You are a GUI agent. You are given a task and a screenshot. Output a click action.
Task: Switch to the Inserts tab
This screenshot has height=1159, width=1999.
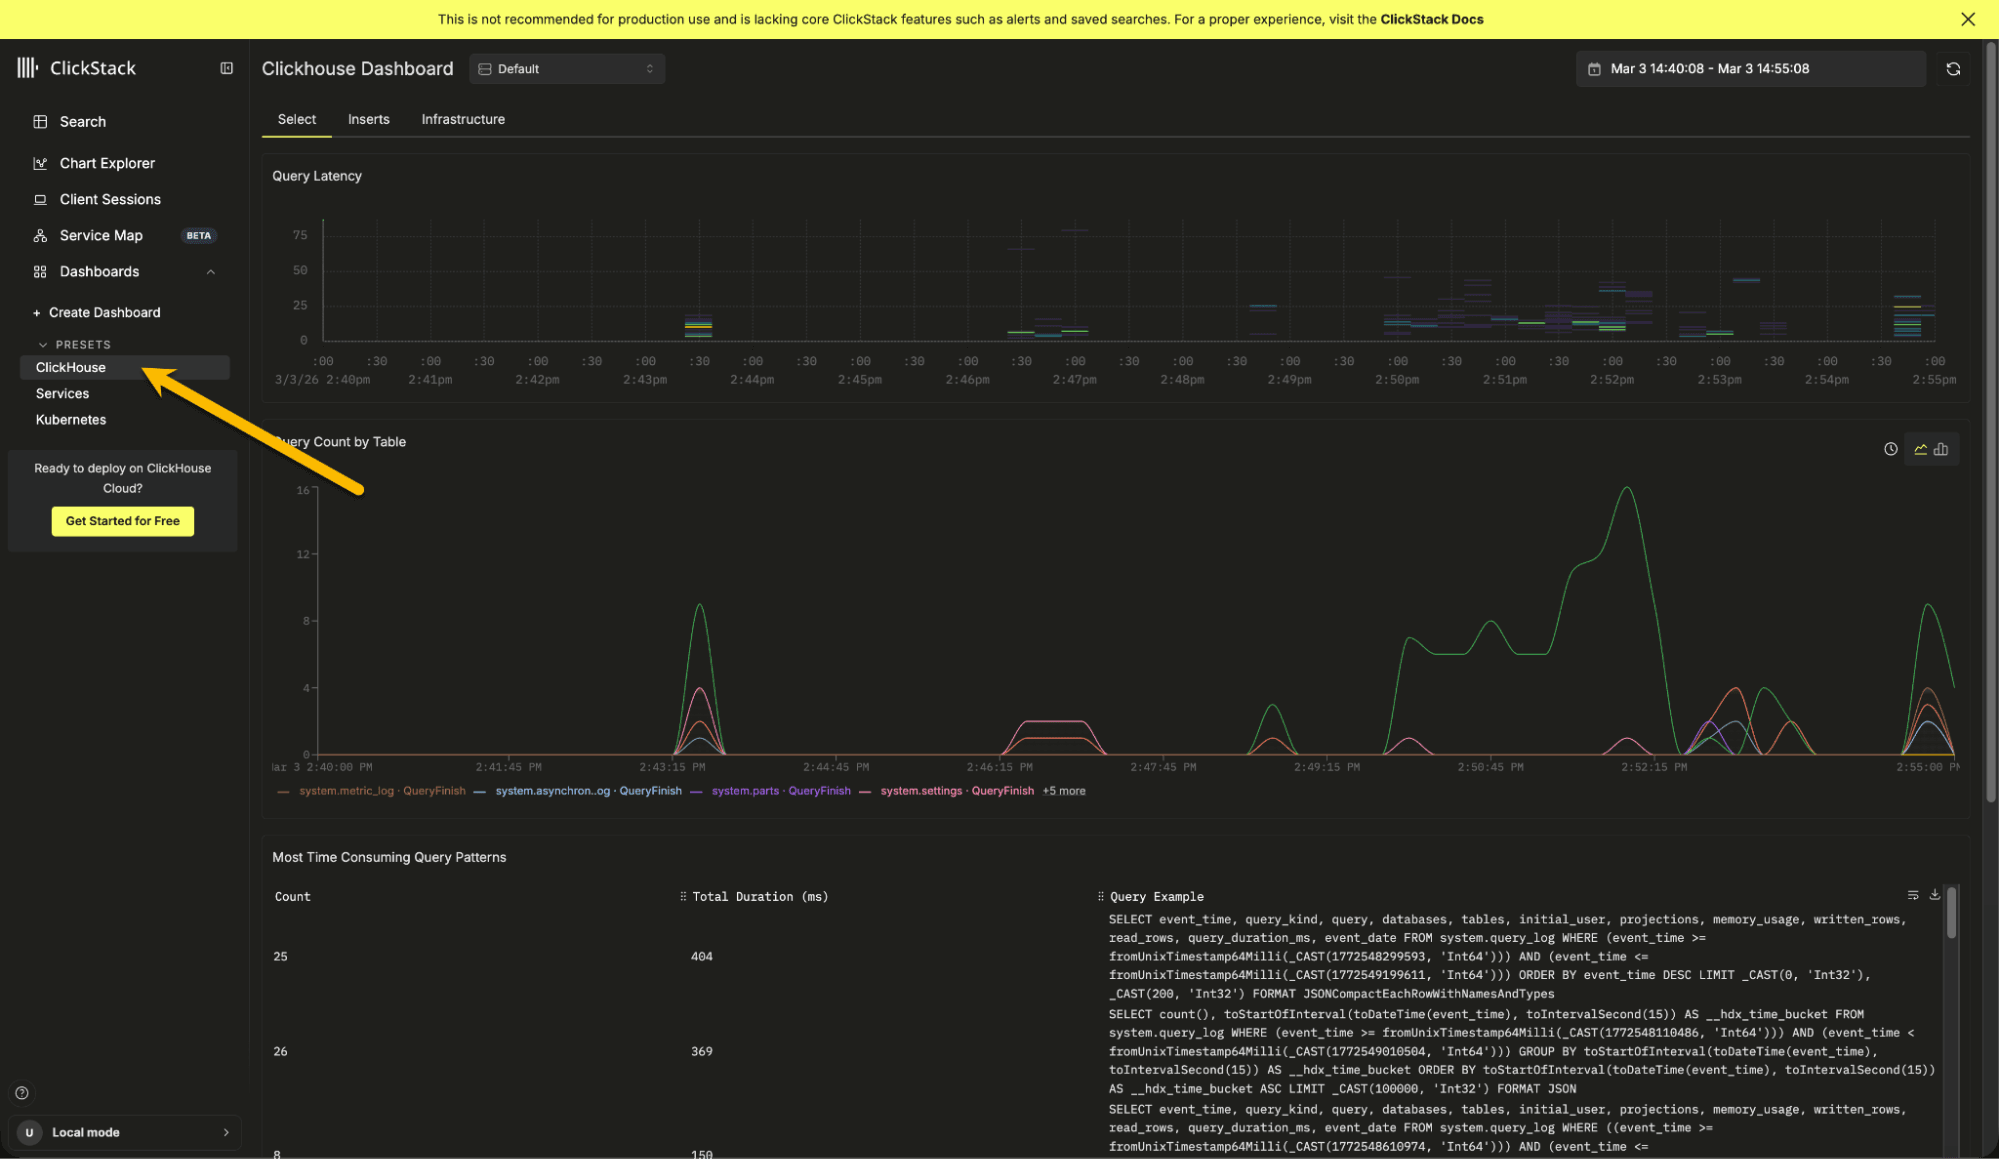pyautogui.click(x=368, y=119)
